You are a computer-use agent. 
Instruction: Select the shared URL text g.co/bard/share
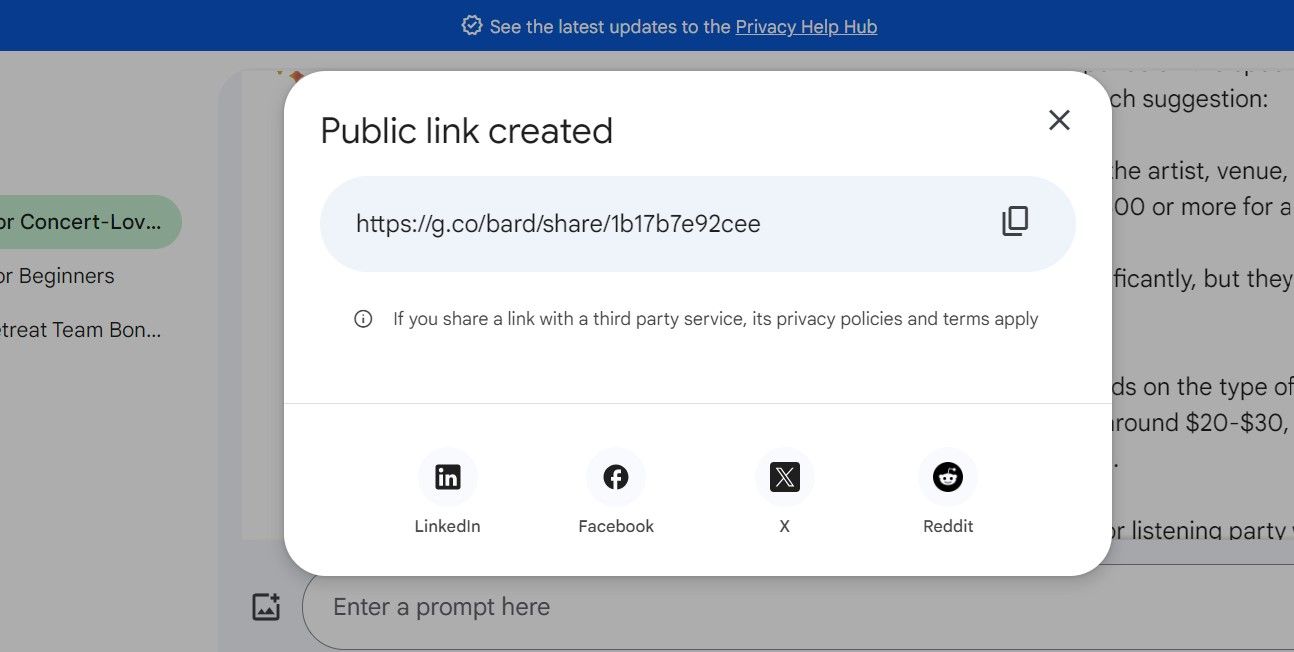pos(558,224)
